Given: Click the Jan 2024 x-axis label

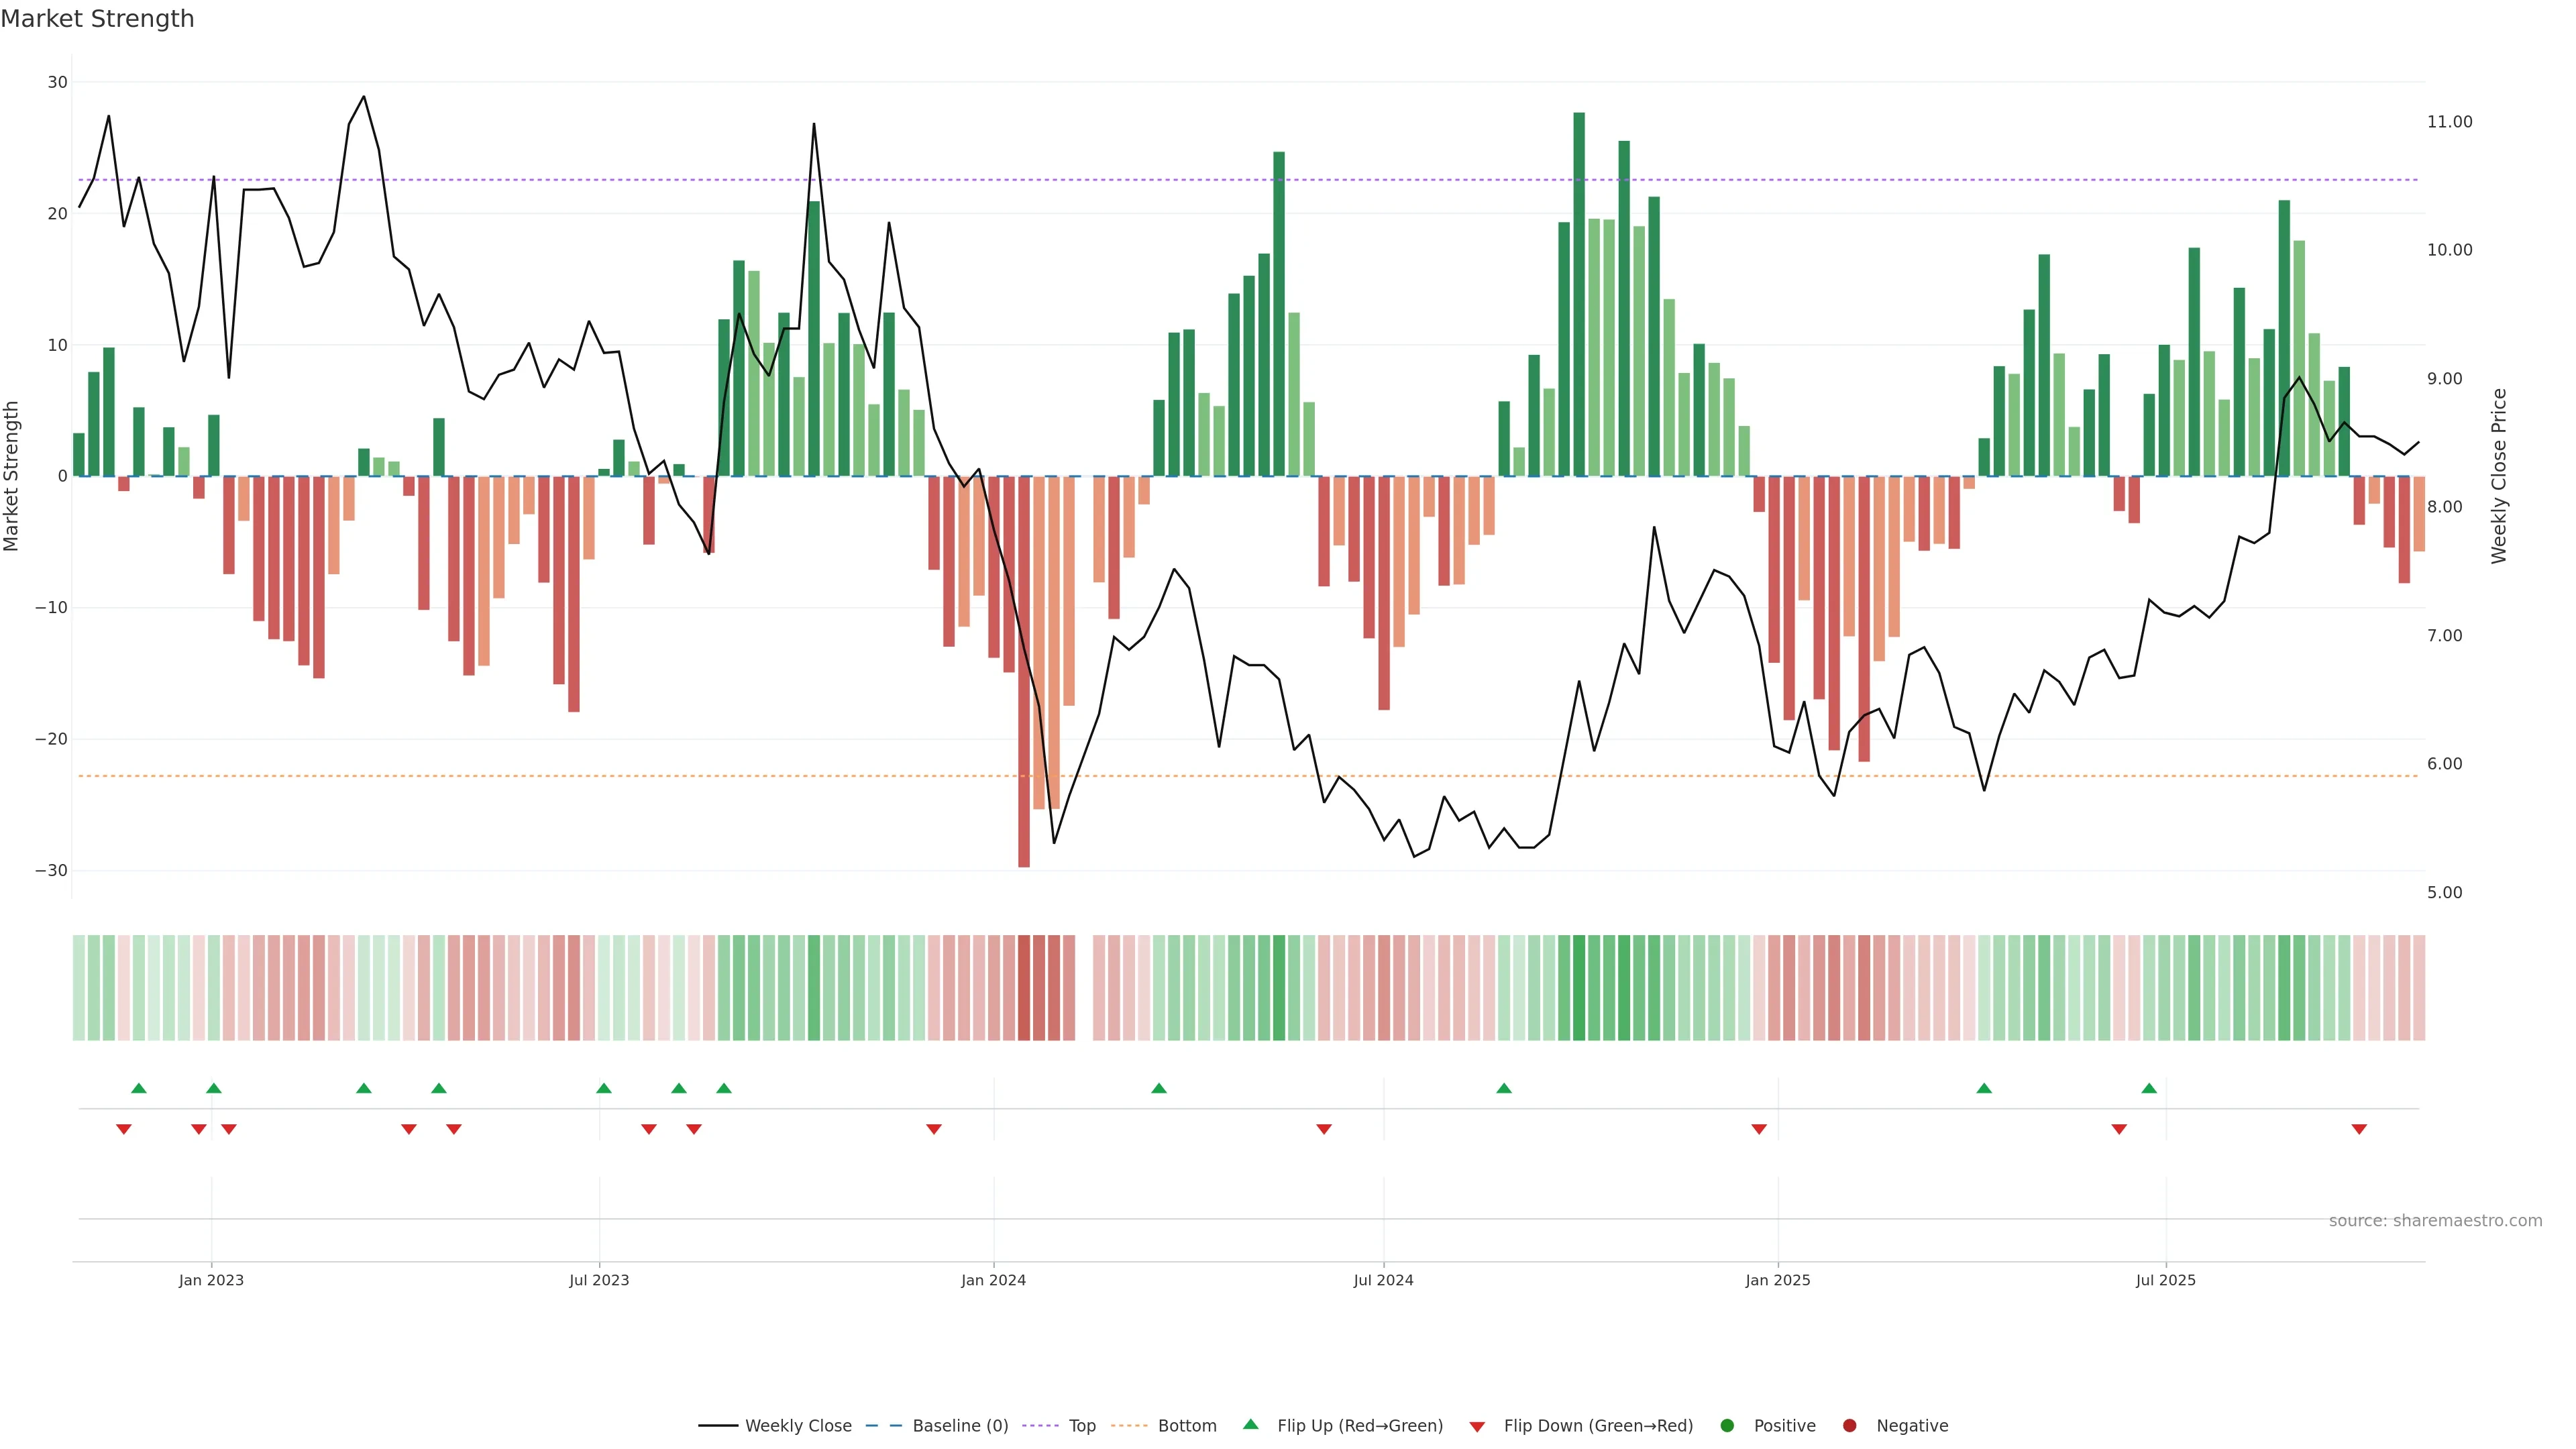Looking at the screenshot, I should [993, 1280].
